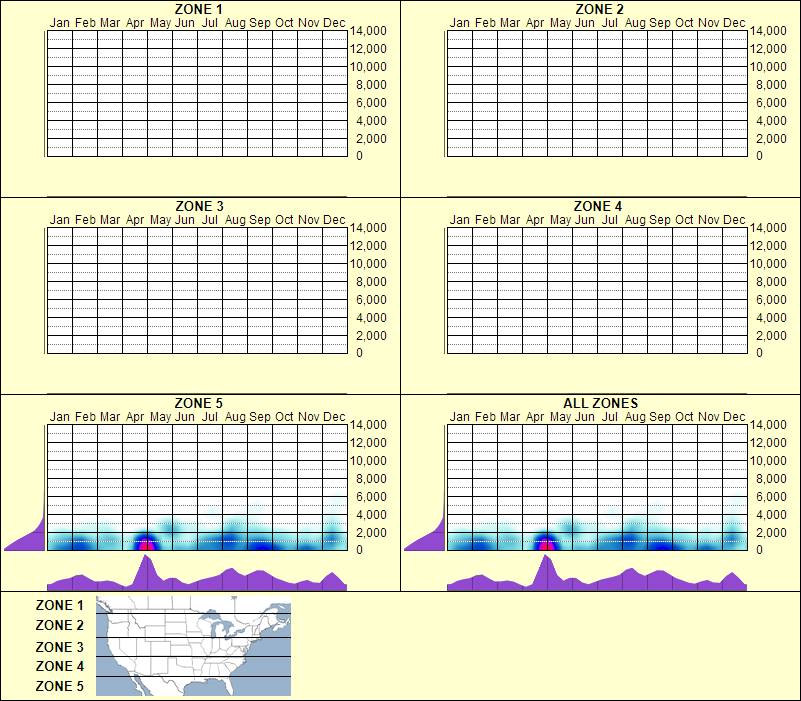Click the Dec column header in ZONE 4
Viewport: 801px width, 701px height.
tap(735, 219)
